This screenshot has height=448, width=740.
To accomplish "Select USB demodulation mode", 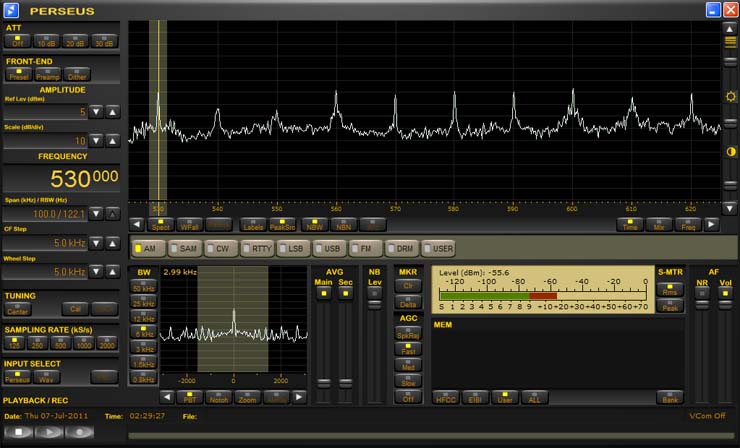I will (x=330, y=248).
